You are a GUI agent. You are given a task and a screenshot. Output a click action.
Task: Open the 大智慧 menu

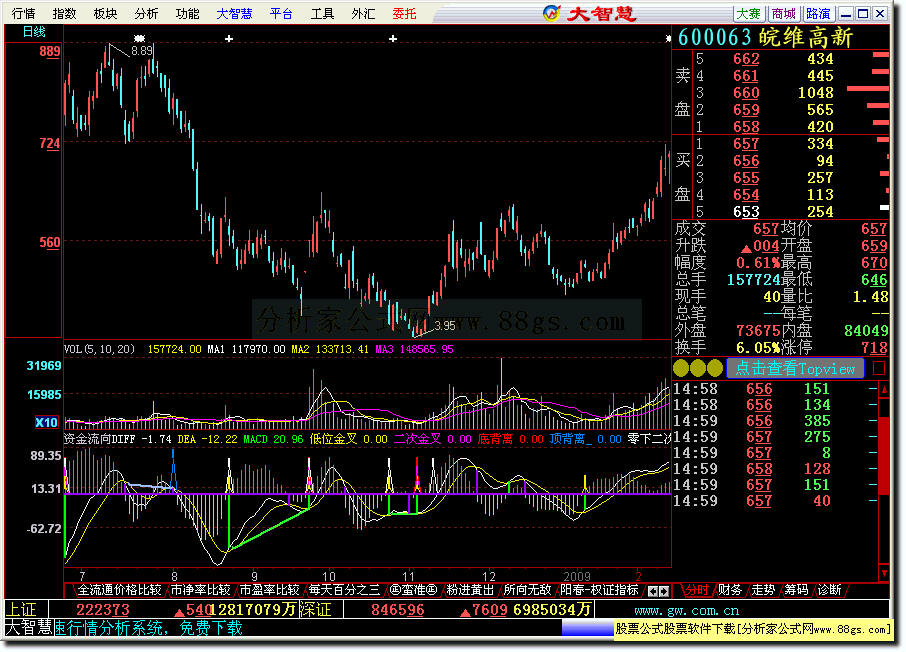tap(234, 13)
